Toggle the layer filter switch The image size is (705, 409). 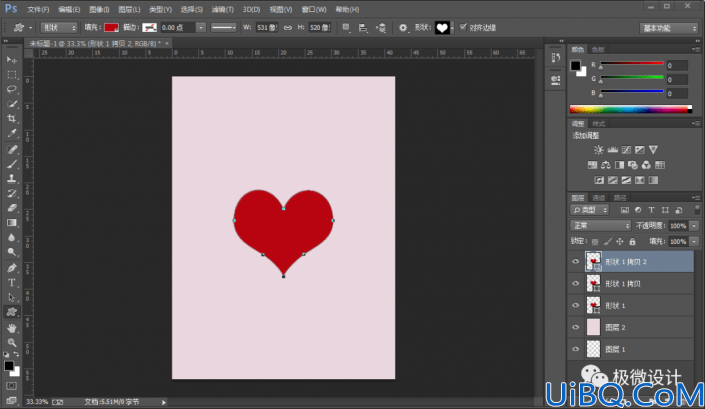click(697, 210)
